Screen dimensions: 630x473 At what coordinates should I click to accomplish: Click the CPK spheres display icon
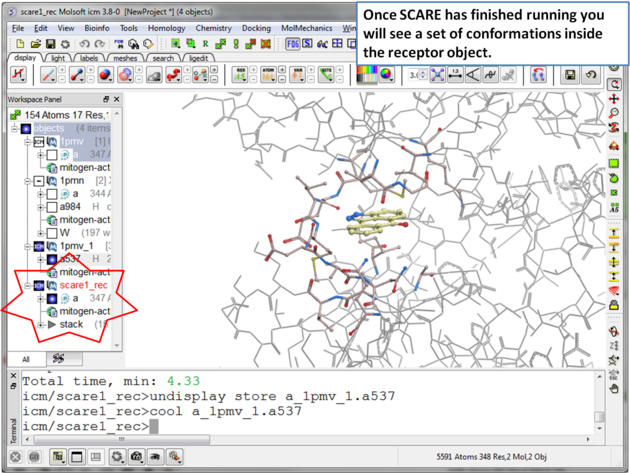pyautogui.click(x=103, y=75)
